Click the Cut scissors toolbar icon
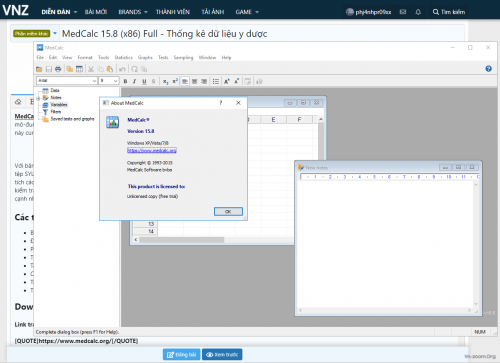 coord(91,69)
